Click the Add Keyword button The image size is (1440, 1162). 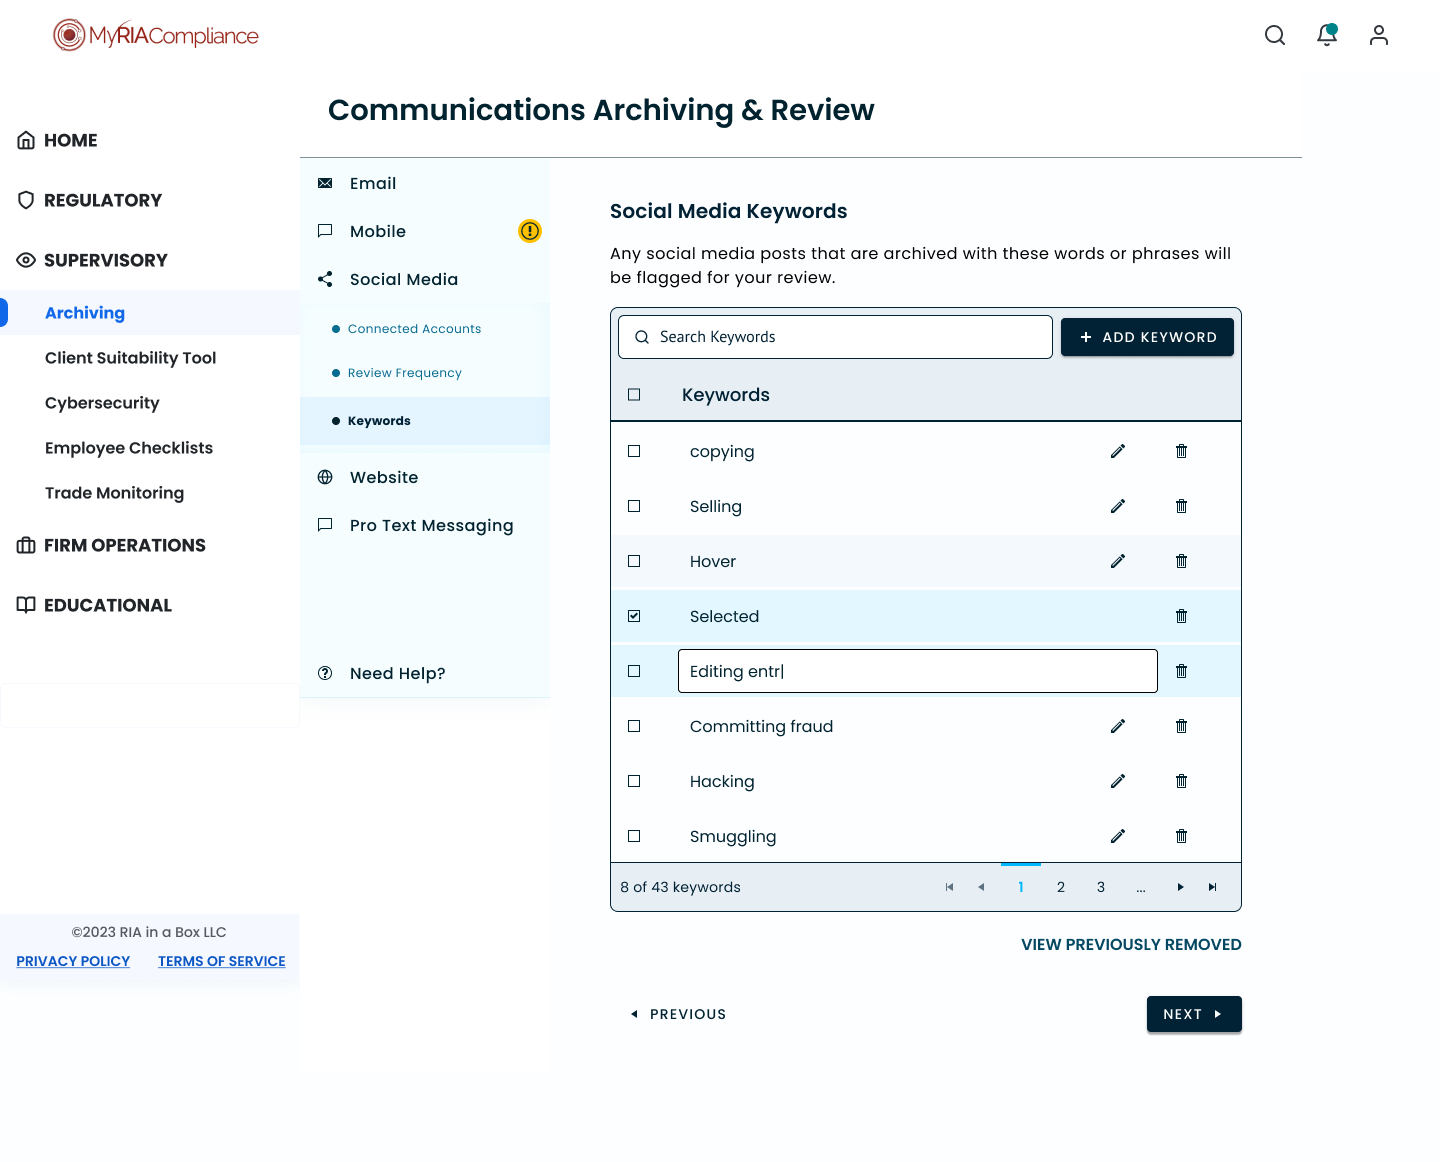click(1147, 337)
